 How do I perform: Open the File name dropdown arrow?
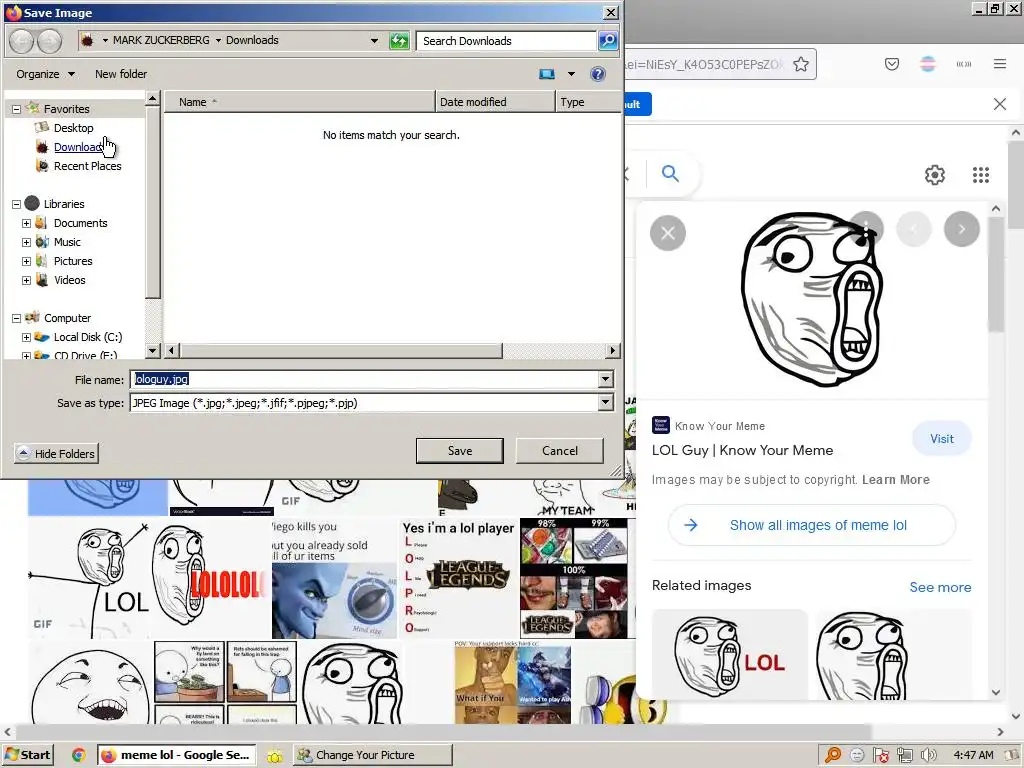[x=605, y=379]
